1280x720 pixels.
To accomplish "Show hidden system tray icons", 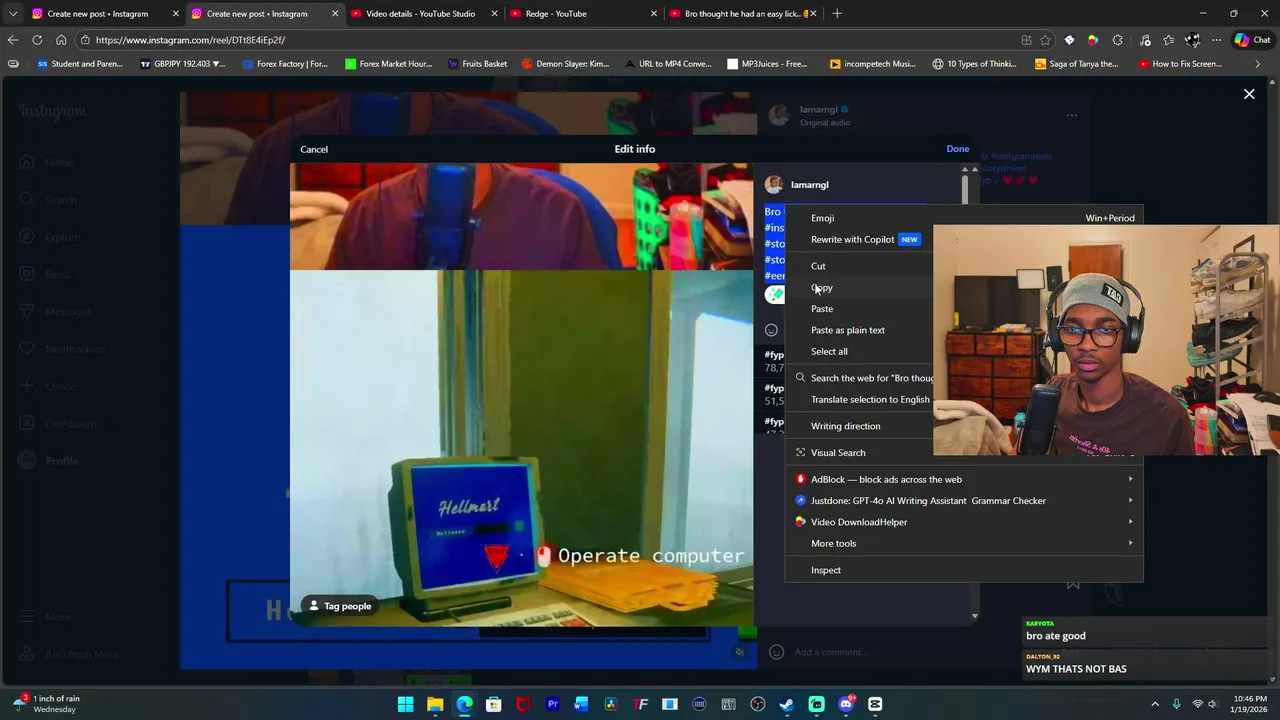I will tap(1155, 705).
